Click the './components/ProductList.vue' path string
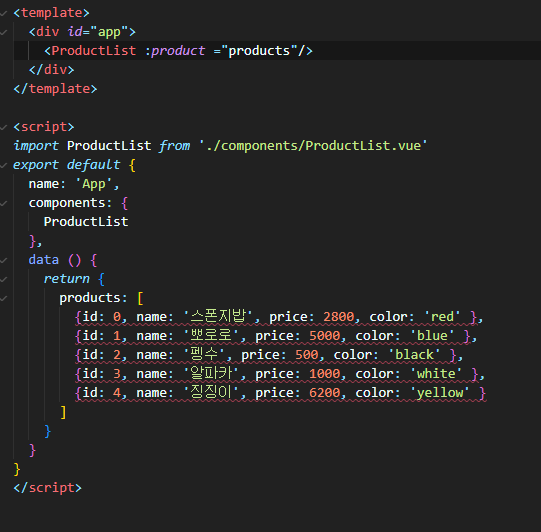This screenshot has height=532, width=541. pyautogui.click(x=313, y=146)
